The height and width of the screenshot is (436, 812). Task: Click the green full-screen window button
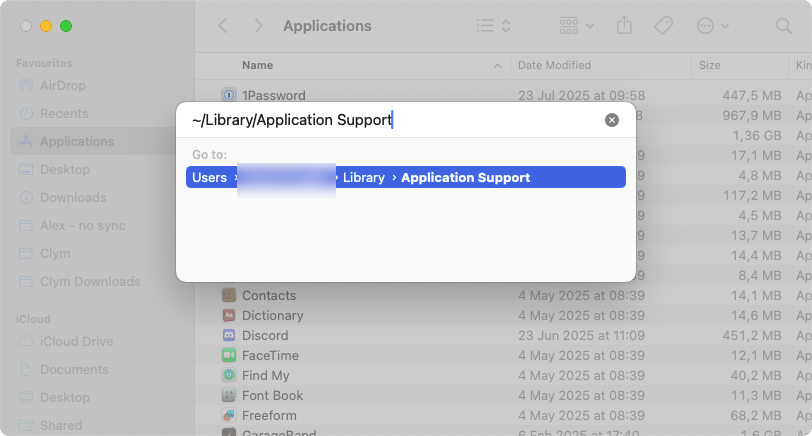(x=66, y=26)
